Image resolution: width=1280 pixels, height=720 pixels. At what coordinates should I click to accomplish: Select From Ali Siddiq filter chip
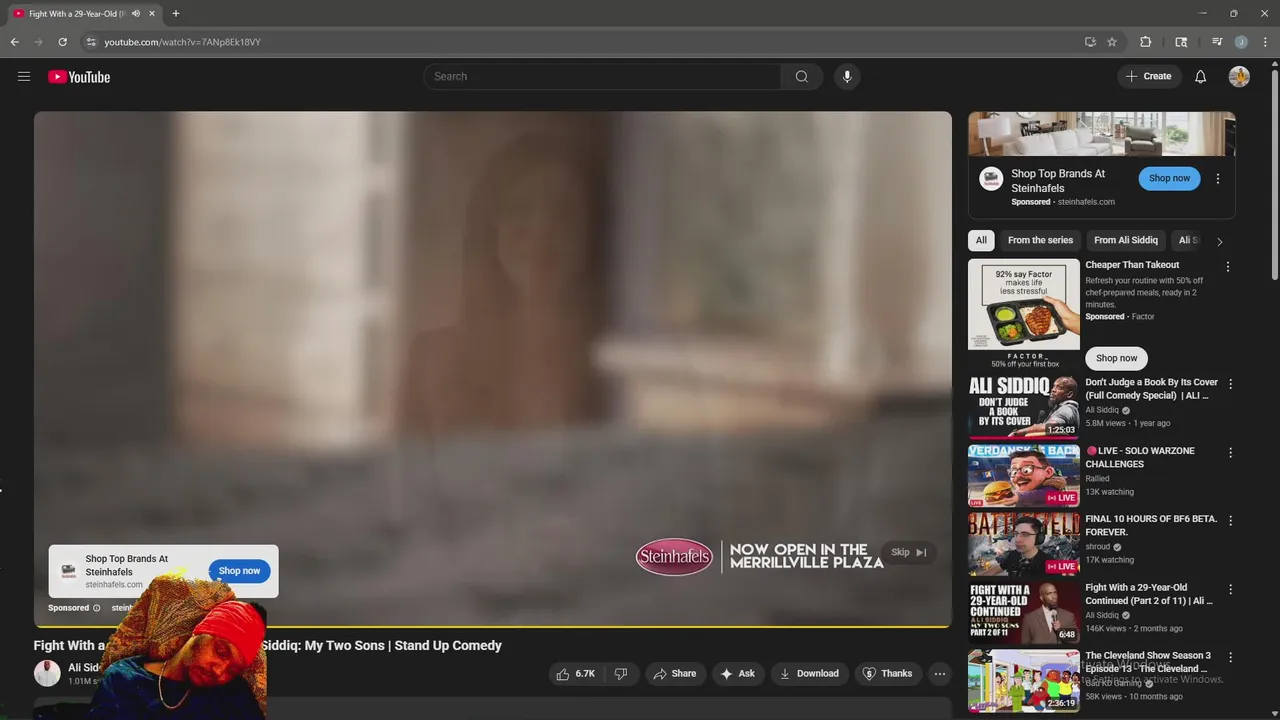1126,240
